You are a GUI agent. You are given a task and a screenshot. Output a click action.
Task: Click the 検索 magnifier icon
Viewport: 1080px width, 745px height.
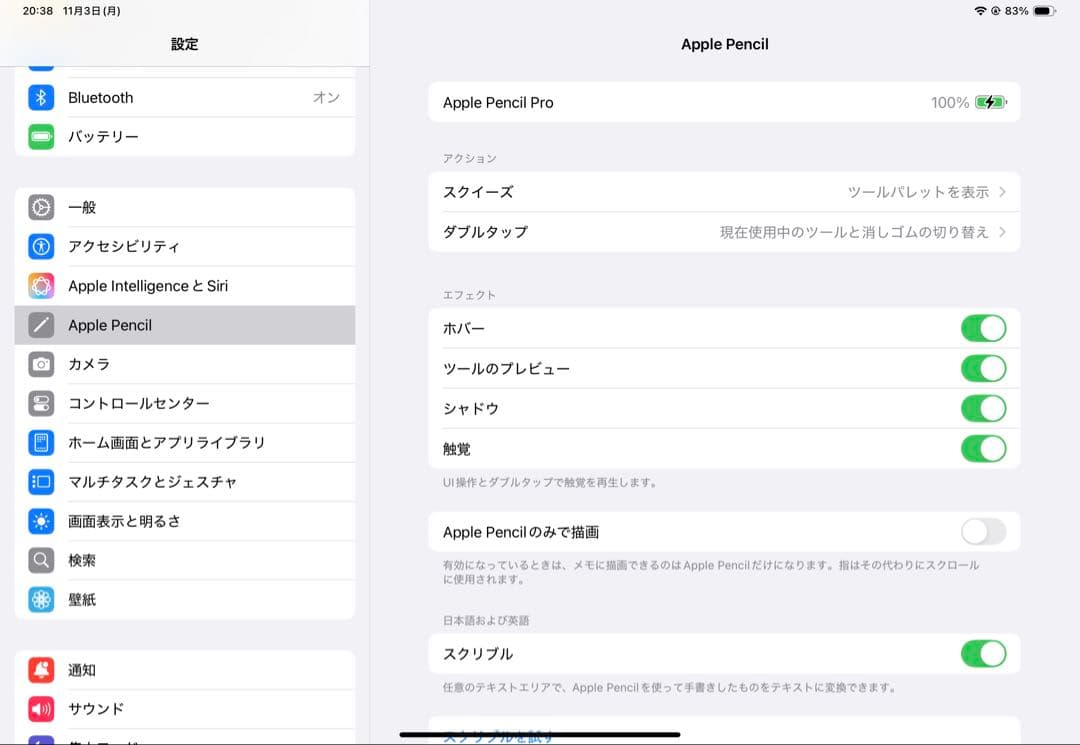point(41,560)
